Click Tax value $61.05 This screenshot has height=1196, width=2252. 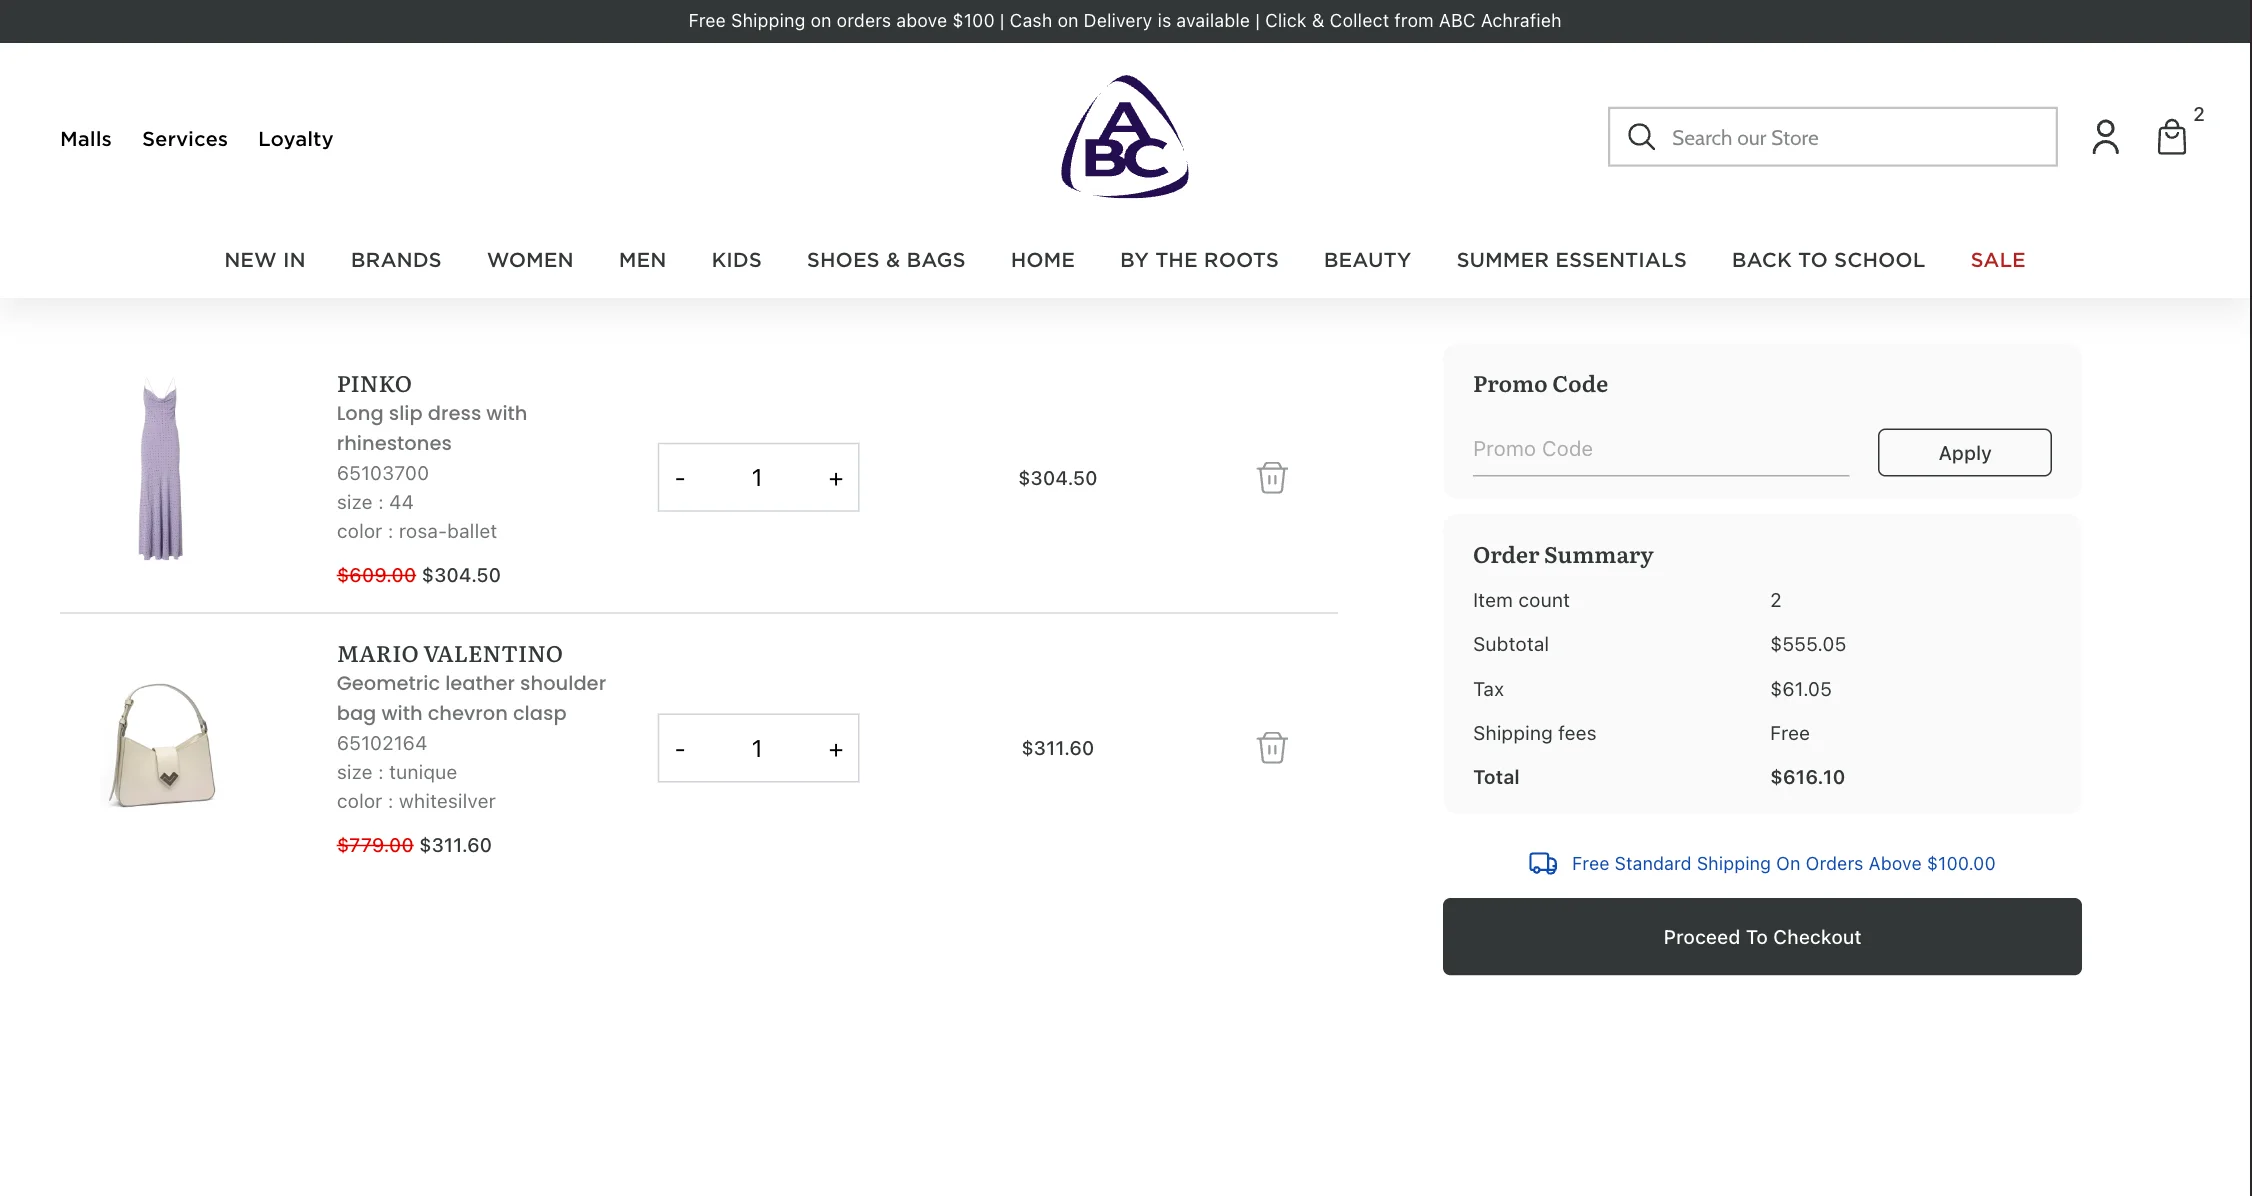[x=1801, y=689]
